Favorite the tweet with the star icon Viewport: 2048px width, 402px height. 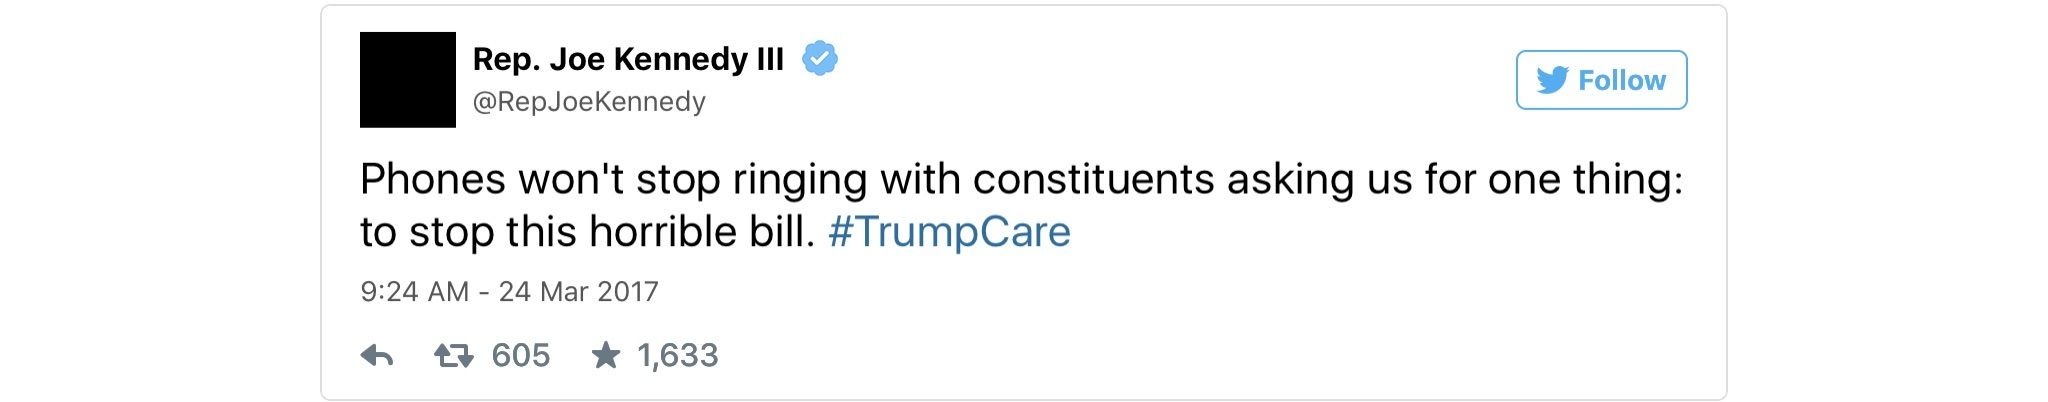(x=606, y=354)
